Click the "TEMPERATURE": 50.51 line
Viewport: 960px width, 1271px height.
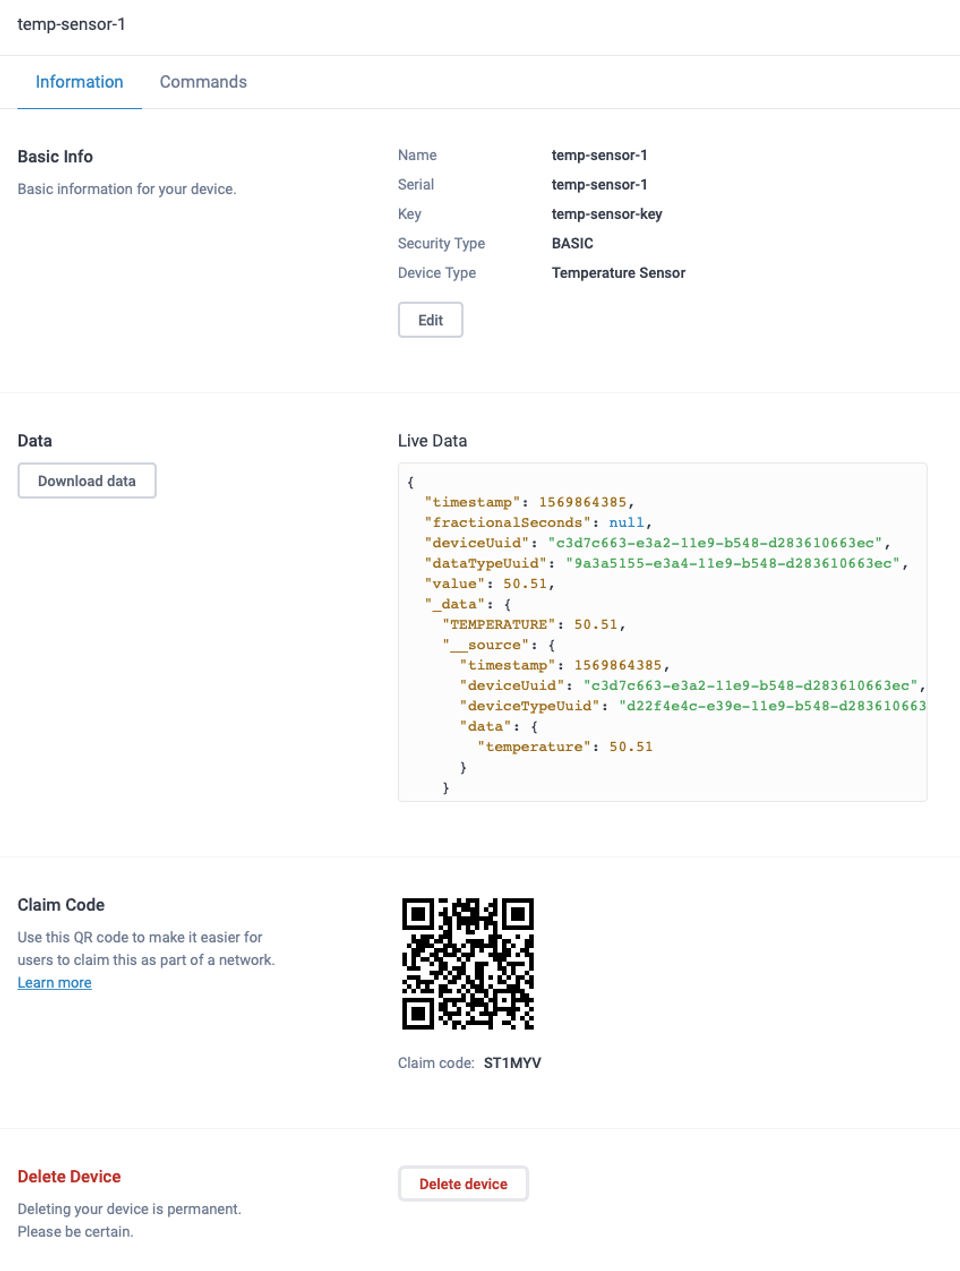click(534, 625)
